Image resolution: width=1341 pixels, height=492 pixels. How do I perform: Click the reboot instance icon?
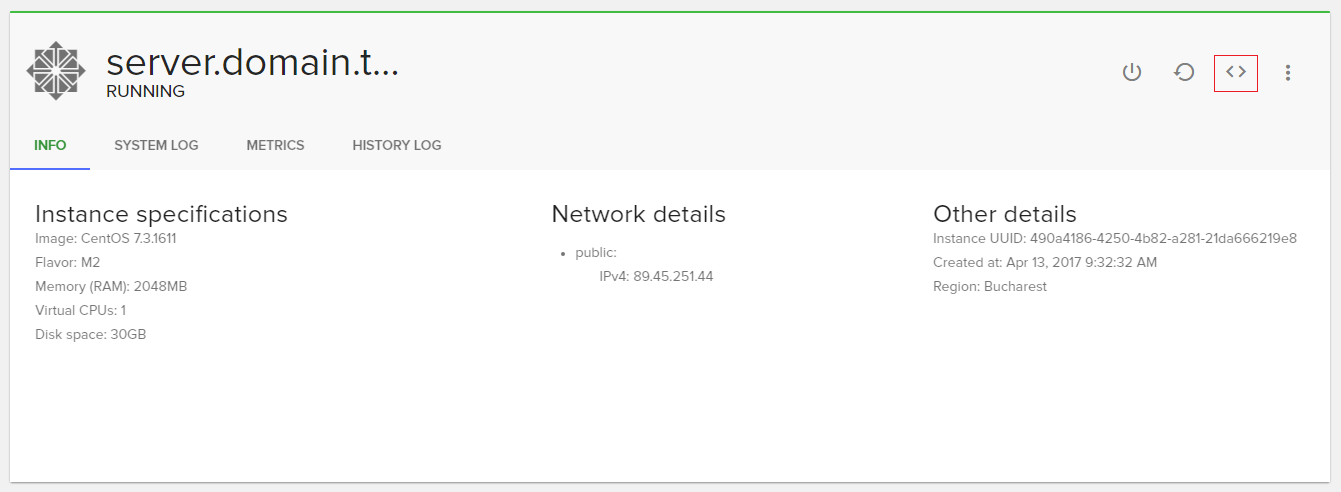click(x=1184, y=72)
